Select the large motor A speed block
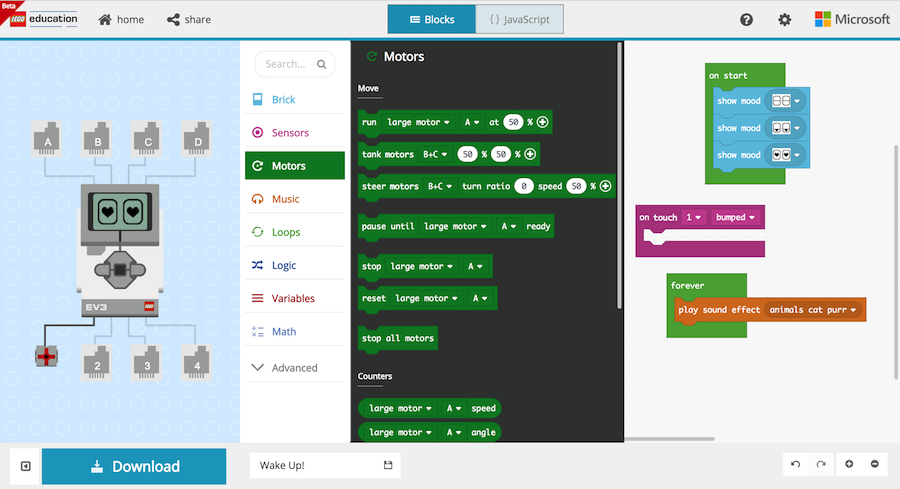 [x=429, y=408]
